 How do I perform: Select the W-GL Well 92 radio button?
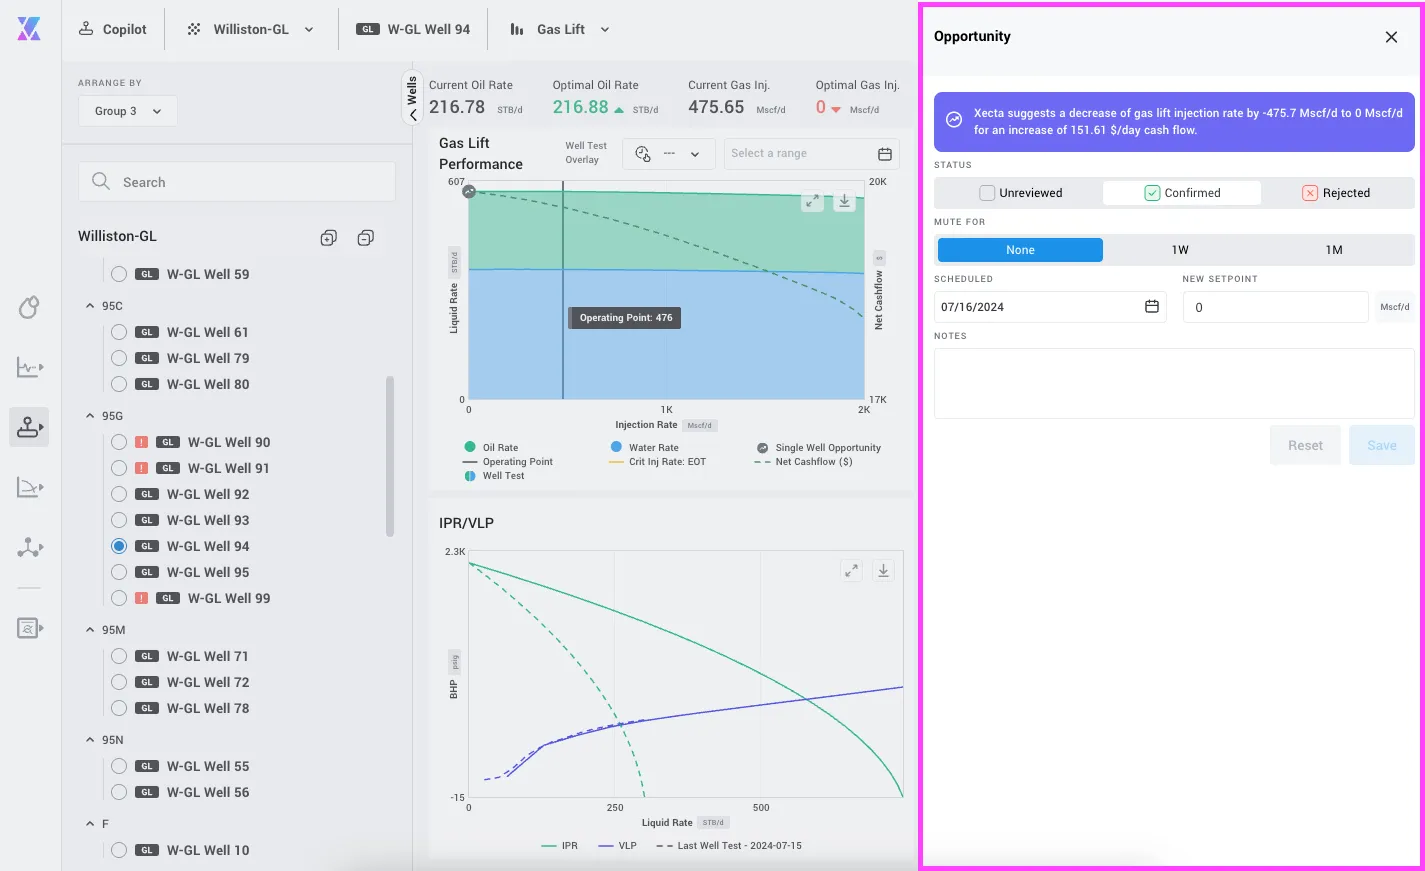119,494
